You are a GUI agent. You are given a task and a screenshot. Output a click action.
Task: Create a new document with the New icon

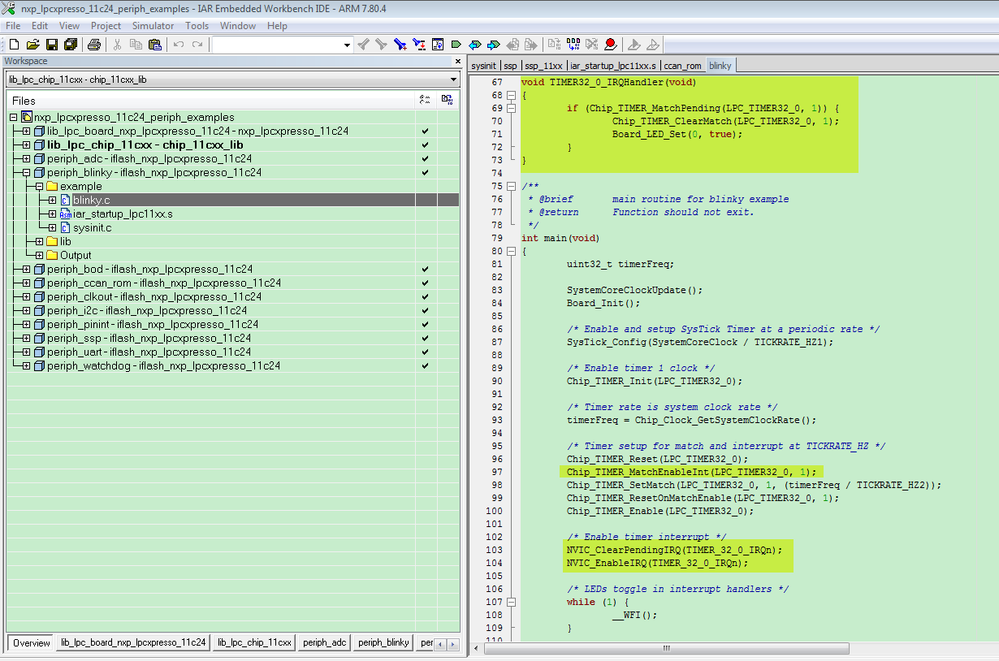point(14,45)
